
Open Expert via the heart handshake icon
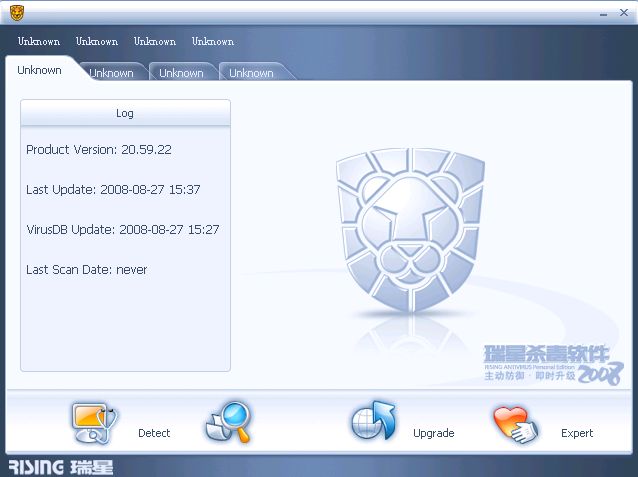[x=515, y=424]
